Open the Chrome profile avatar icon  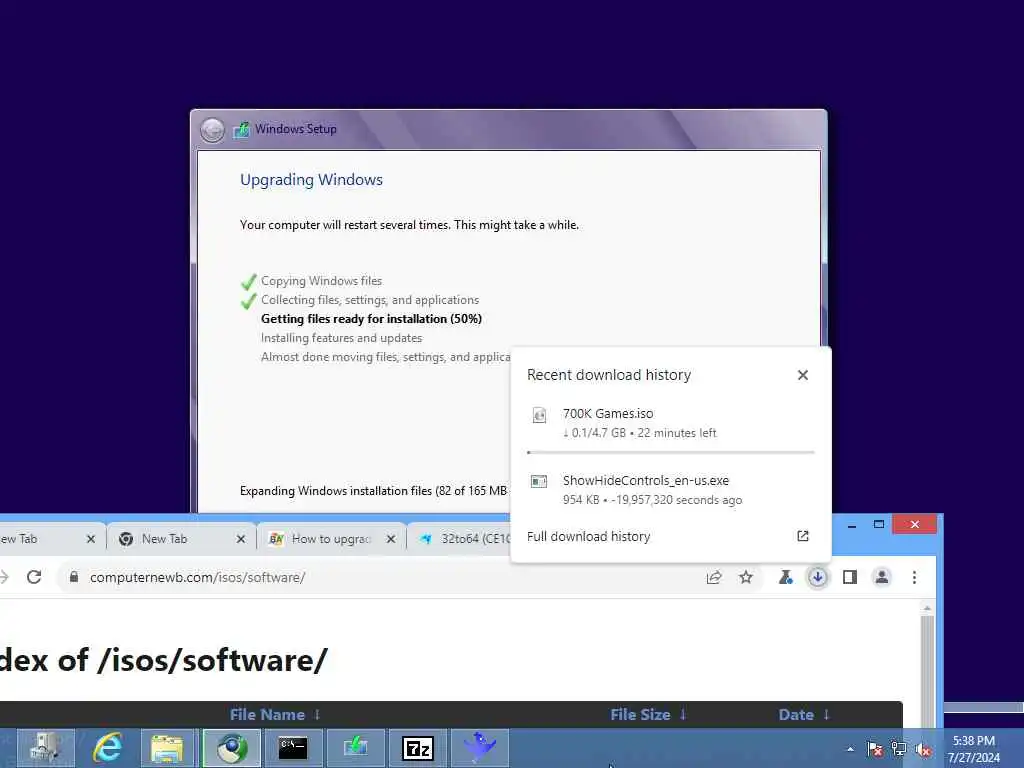click(x=882, y=577)
